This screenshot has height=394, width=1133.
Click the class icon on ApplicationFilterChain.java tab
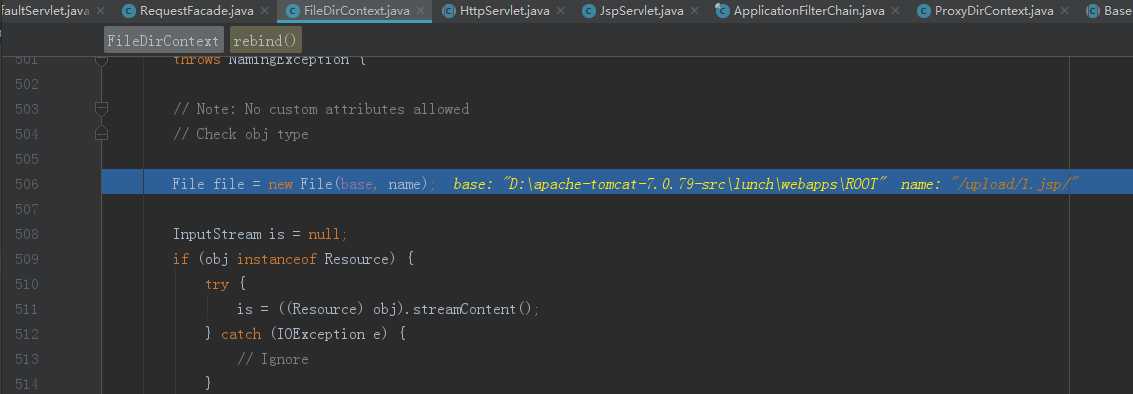coord(721,11)
